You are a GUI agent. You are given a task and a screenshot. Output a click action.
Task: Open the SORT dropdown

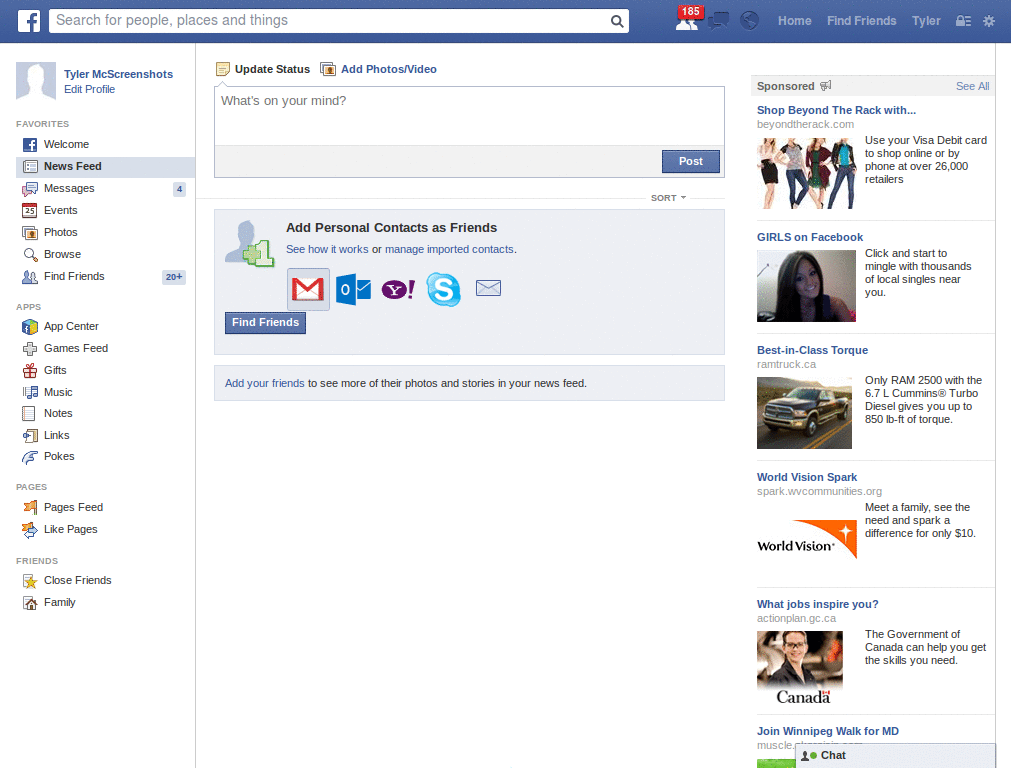click(668, 198)
